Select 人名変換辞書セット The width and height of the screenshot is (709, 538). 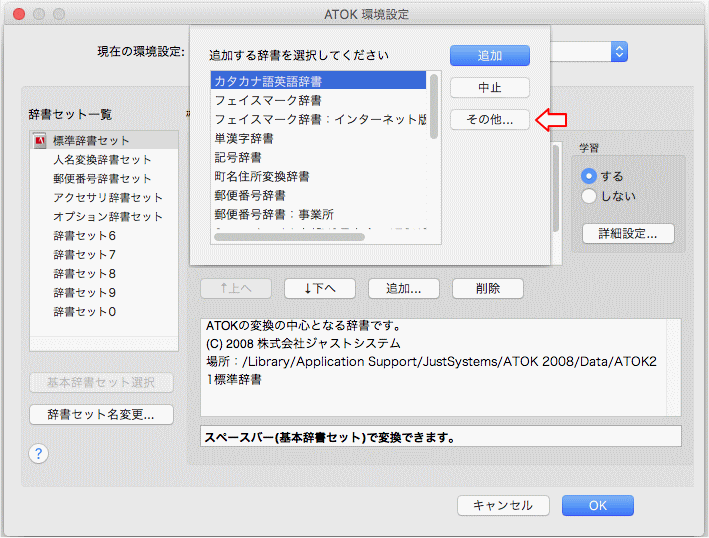point(104,160)
